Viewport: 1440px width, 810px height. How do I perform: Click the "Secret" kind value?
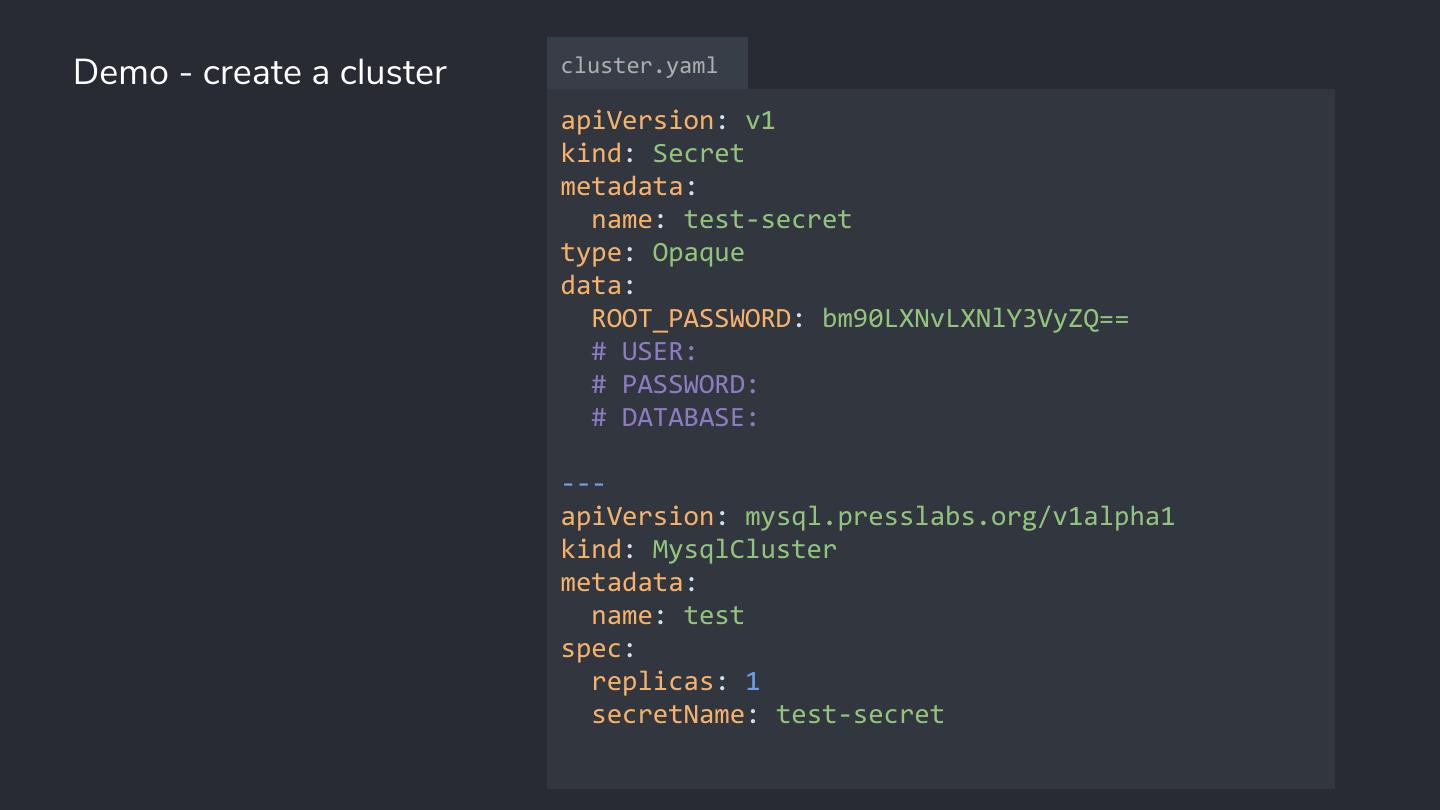pyautogui.click(x=698, y=154)
